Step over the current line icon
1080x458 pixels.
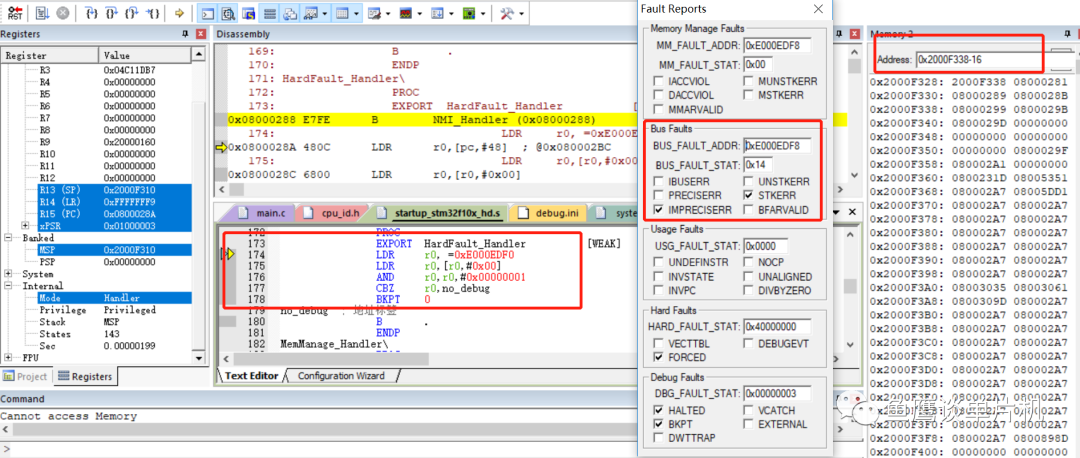pyautogui.click(x=112, y=12)
